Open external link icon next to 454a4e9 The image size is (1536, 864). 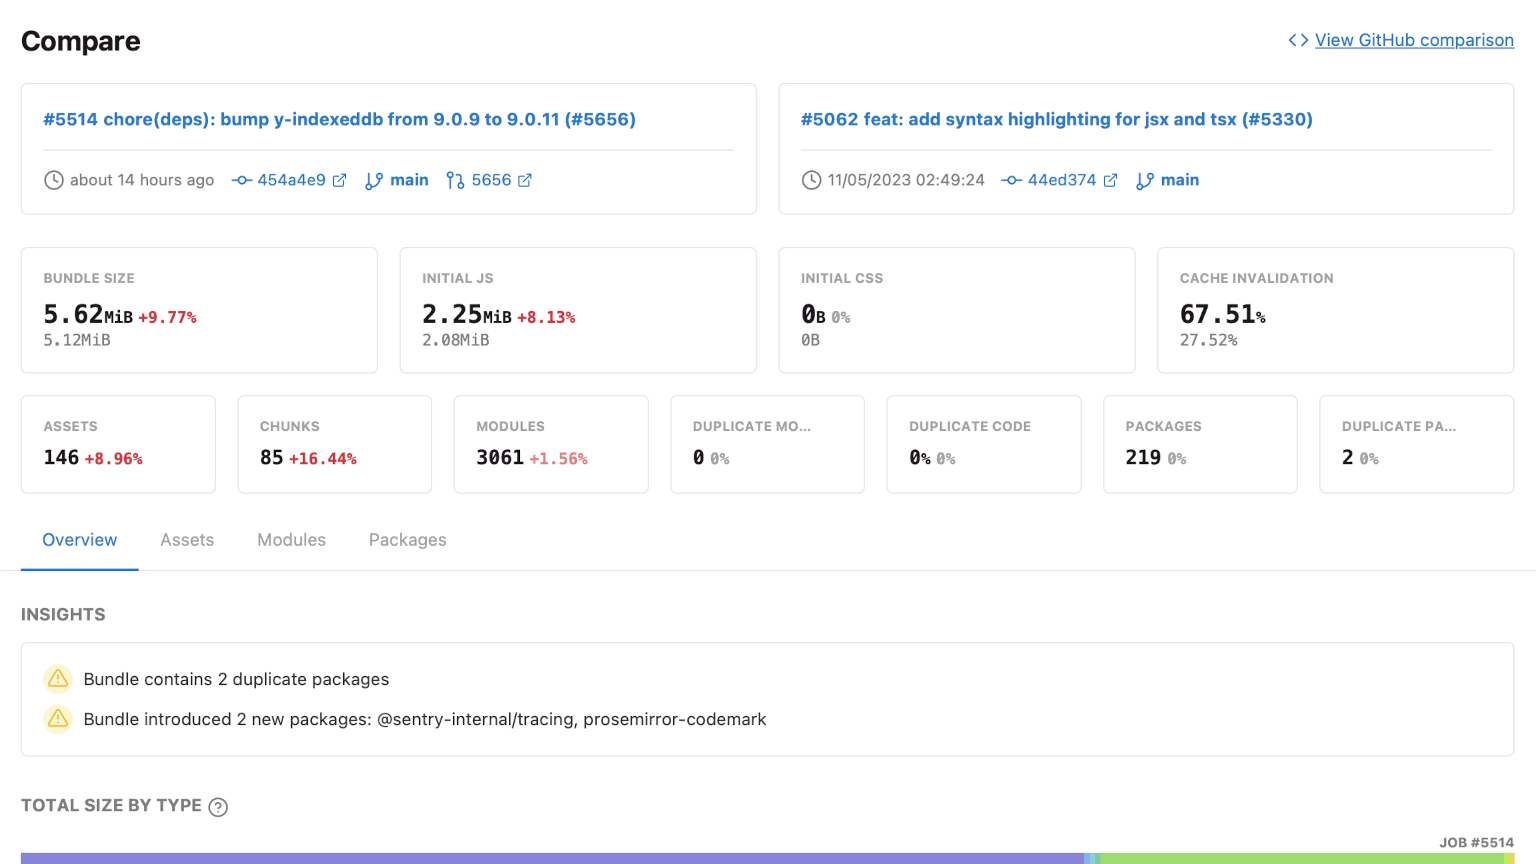coord(340,180)
